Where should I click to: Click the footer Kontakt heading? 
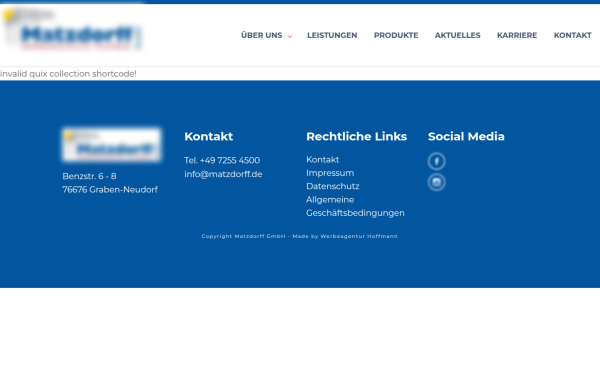(209, 137)
